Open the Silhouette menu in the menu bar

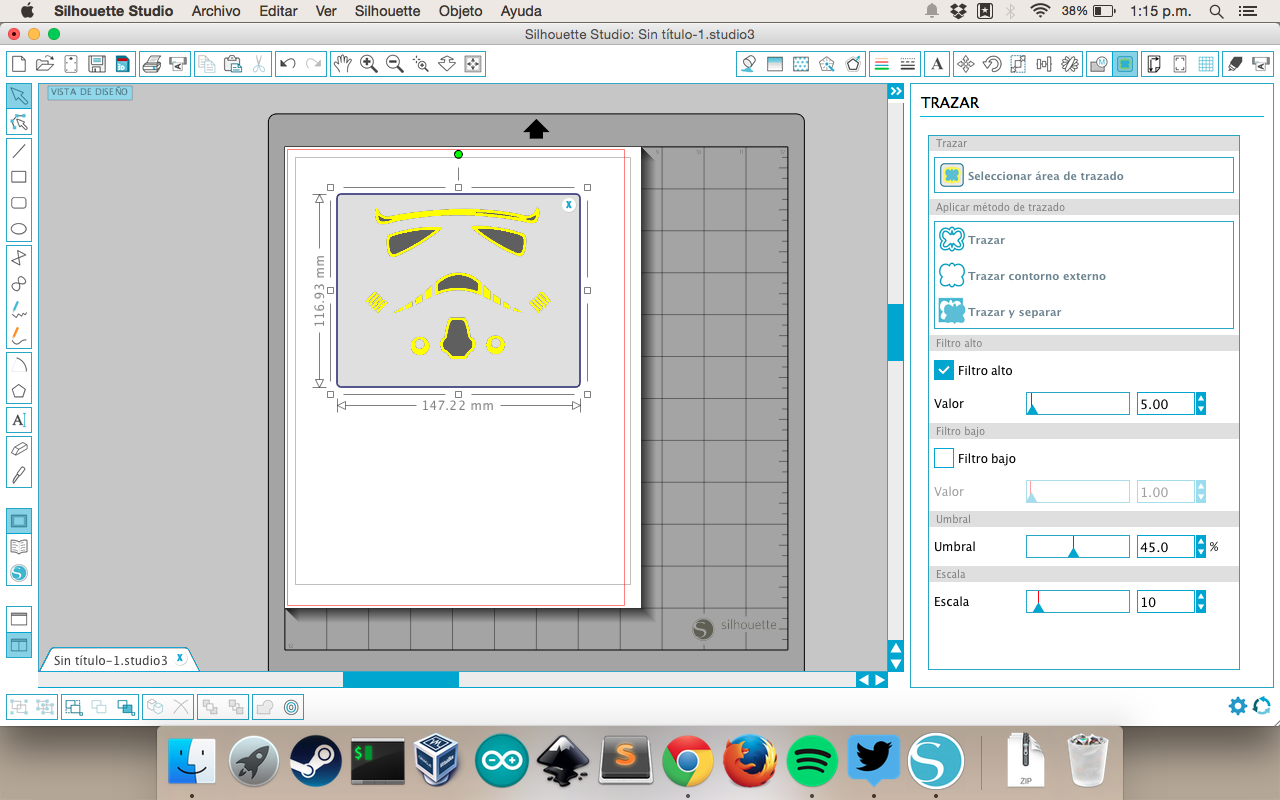(387, 11)
